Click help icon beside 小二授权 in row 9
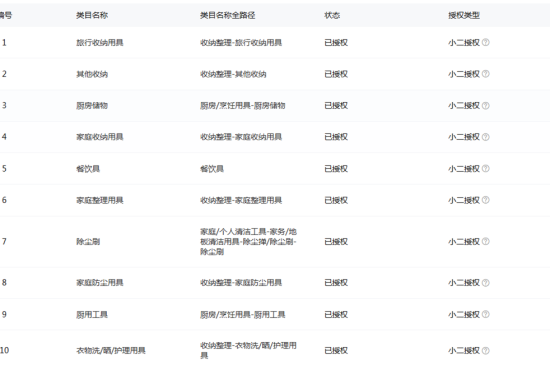Screen dimensions: 550x365 486,314
